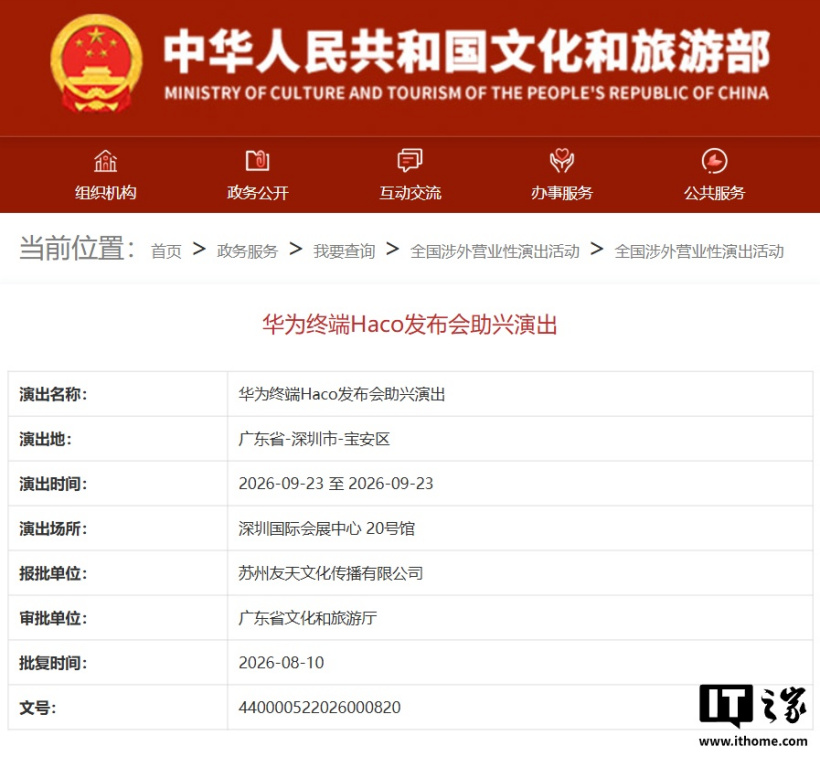Image resolution: width=820 pixels, height=757 pixels.
Task: Click the 中华人民共和国文化和旅游部 site title
Action: [x=466, y=51]
